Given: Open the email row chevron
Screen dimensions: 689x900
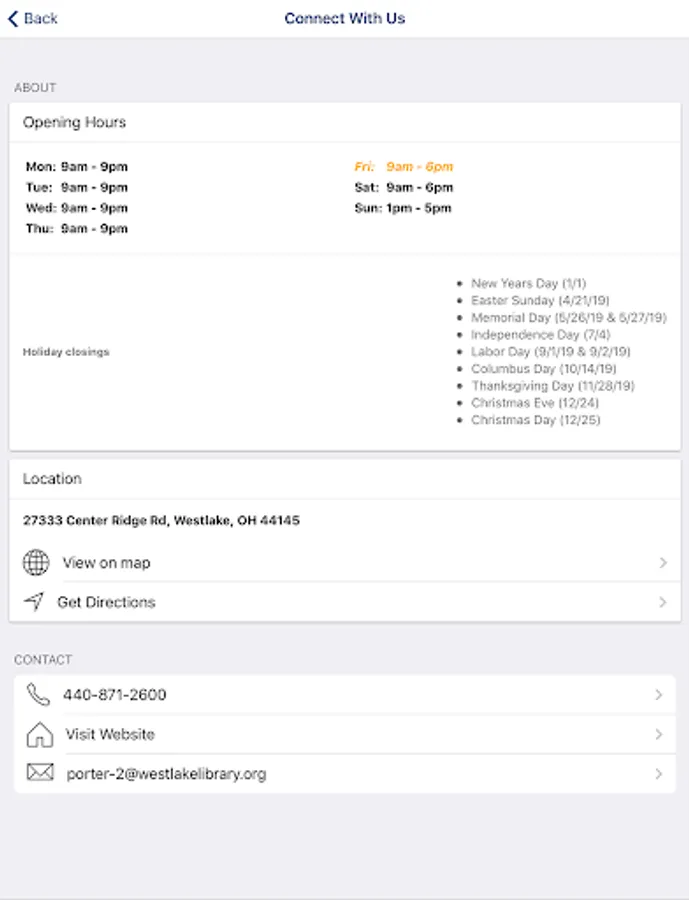Looking at the screenshot, I should pyautogui.click(x=659, y=774).
